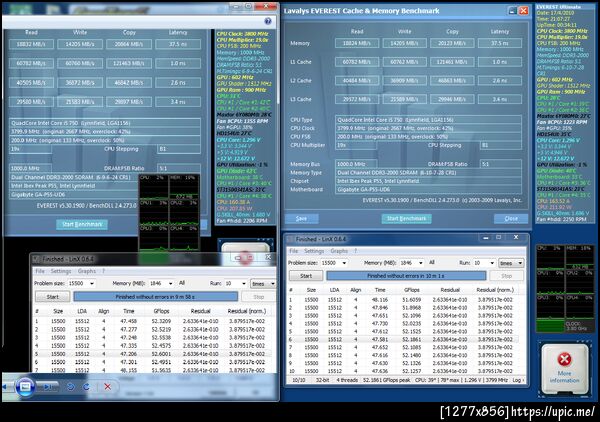Rotate the image clockwise
600x422 pixels.
(x=87, y=387)
